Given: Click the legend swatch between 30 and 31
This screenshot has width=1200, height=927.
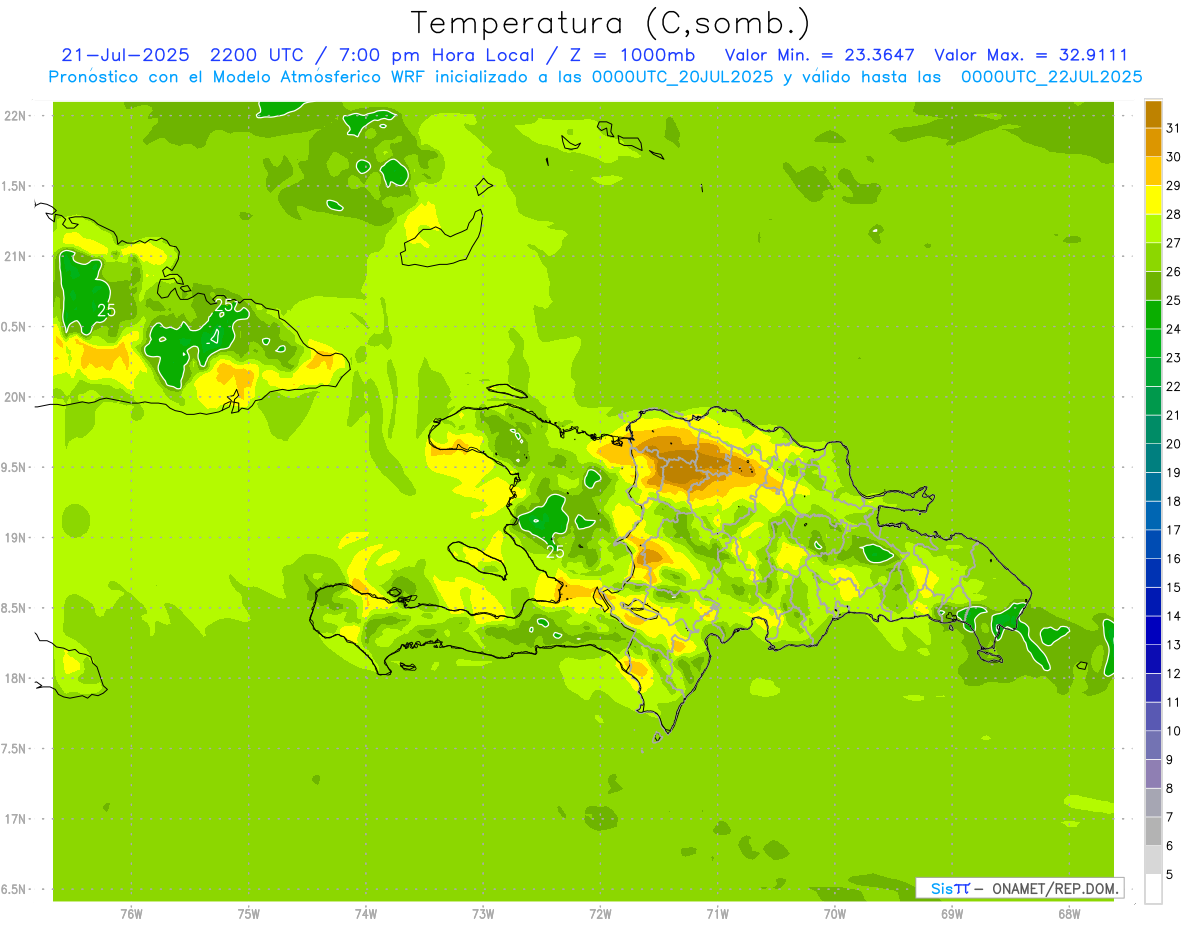Looking at the screenshot, I should click(x=1153, y=142).
